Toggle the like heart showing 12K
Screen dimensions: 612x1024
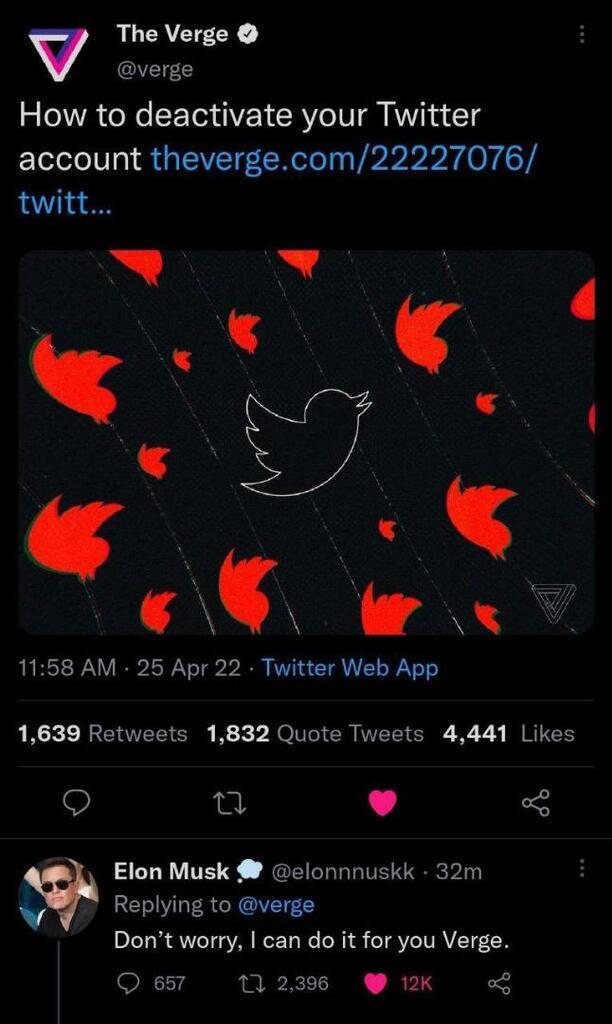click(x=397, y=983)
